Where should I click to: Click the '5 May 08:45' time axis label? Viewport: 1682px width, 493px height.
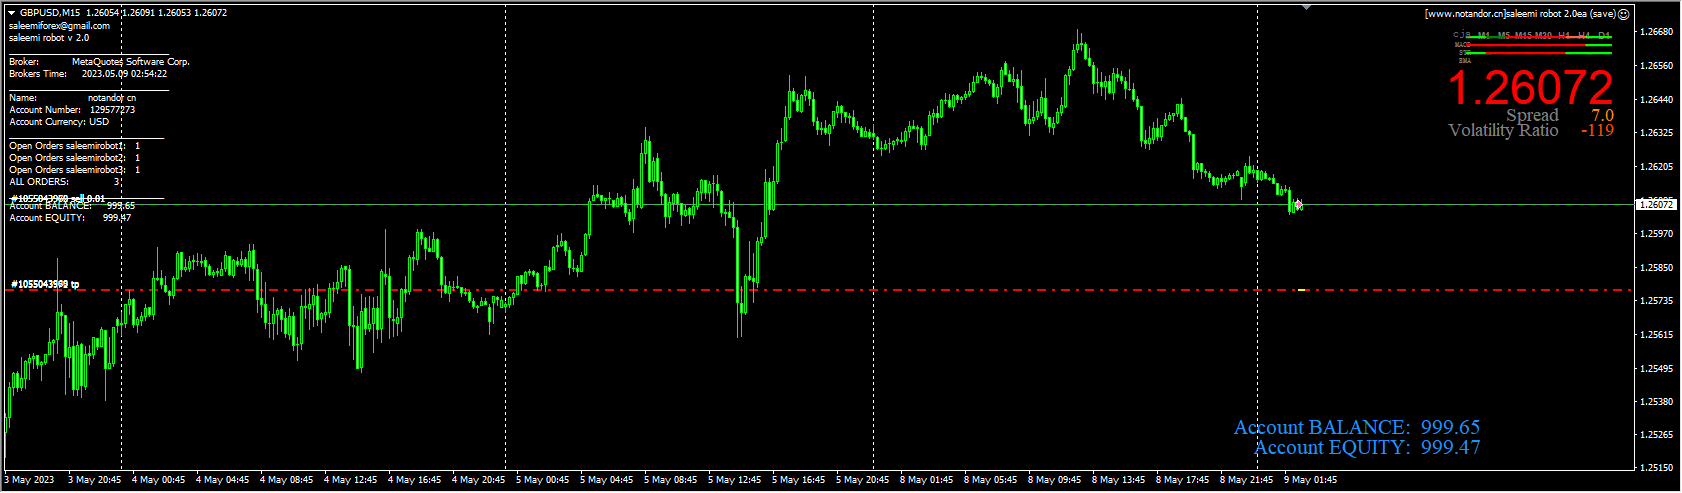(671, 480)
